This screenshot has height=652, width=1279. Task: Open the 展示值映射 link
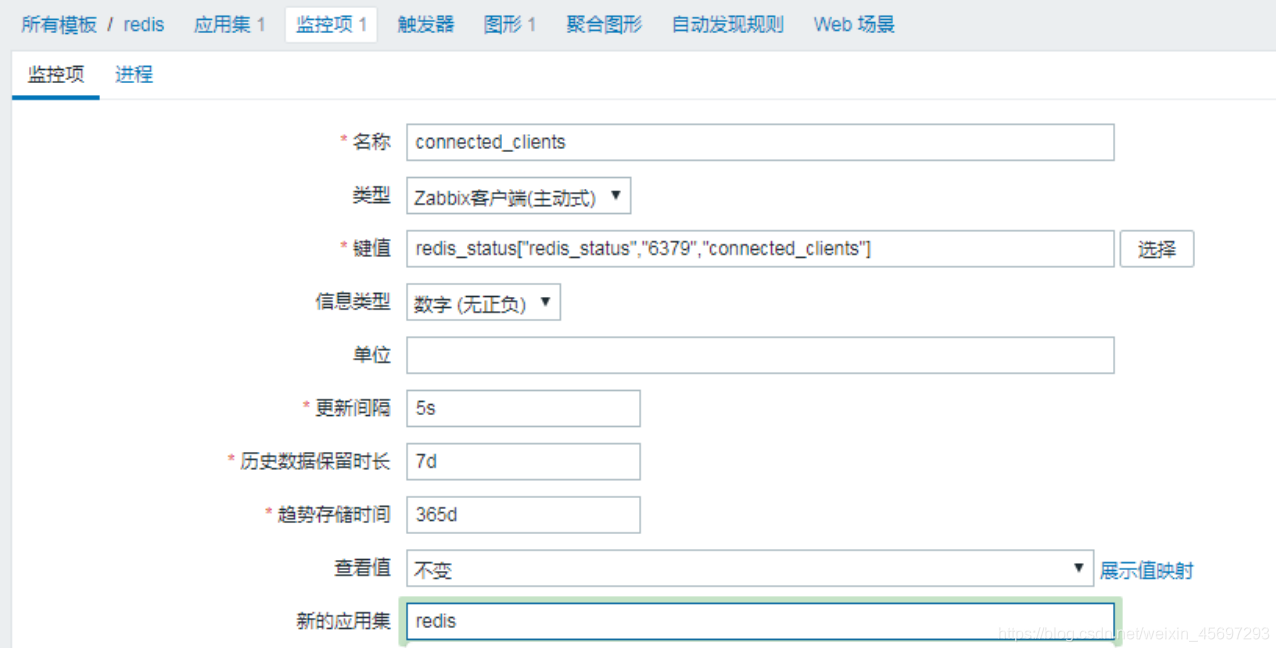(x=1146, y=570)
